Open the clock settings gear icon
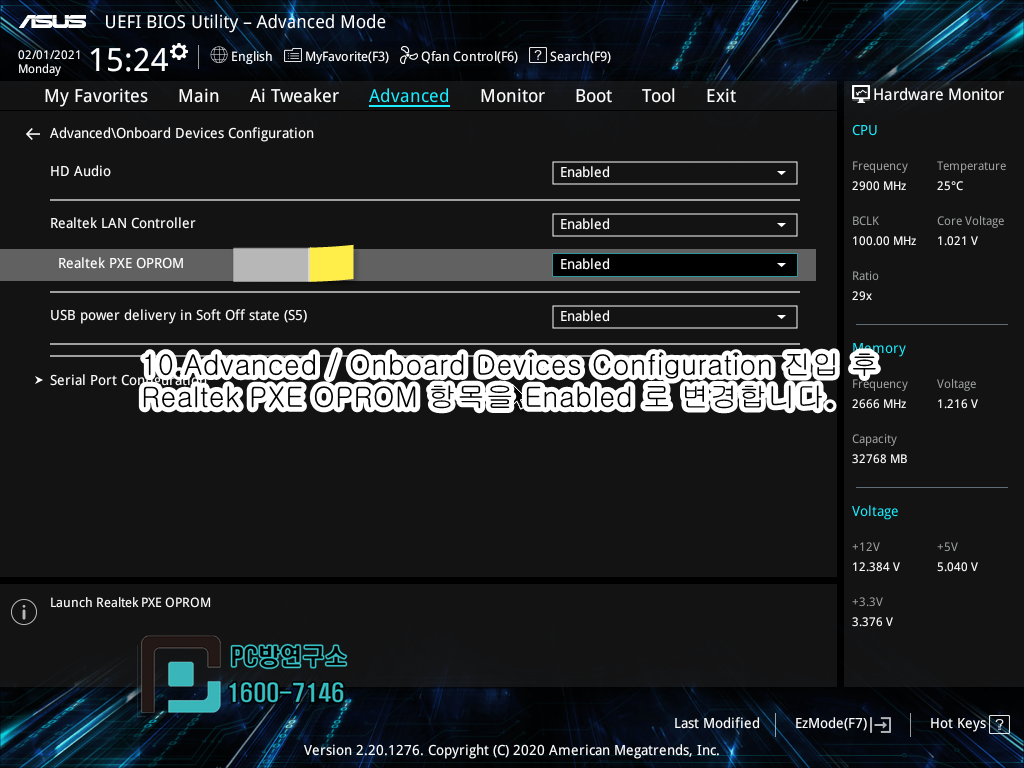This screenshot has height=768, width=1024. (x=179, y=51)
